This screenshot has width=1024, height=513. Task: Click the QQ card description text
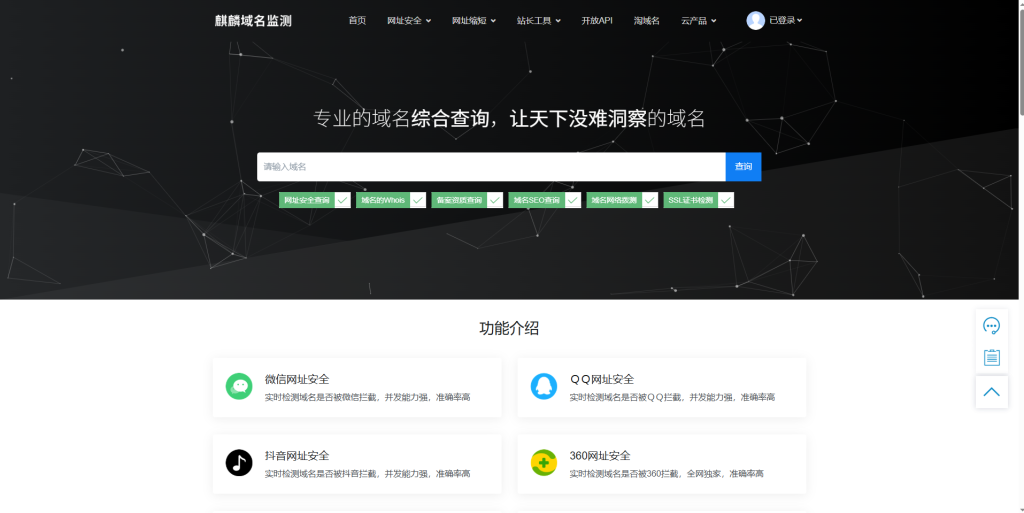point(672,397)
